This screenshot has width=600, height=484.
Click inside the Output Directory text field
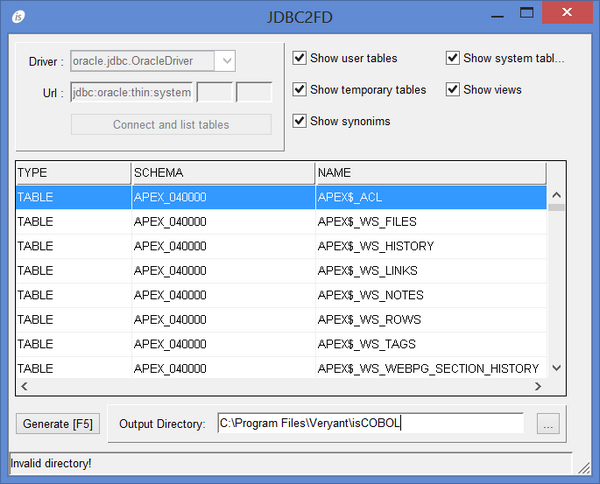370,424
